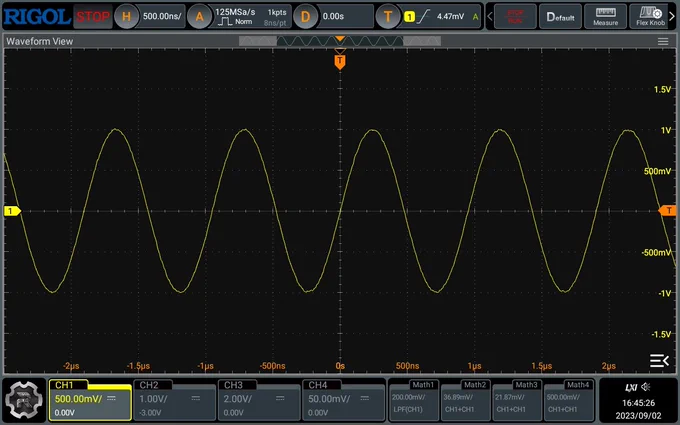Click the STOP/RUN button
Viewport: 680px width, 425px height.
pyautogui.click(x=515, y=16)
